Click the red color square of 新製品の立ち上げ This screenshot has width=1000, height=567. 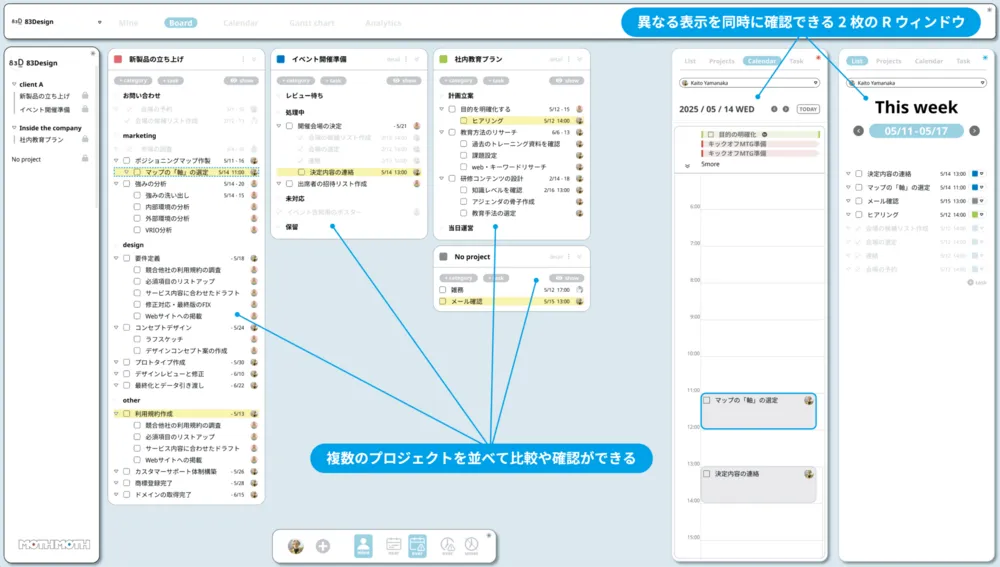pyautogui.click(x=119, y=60)
